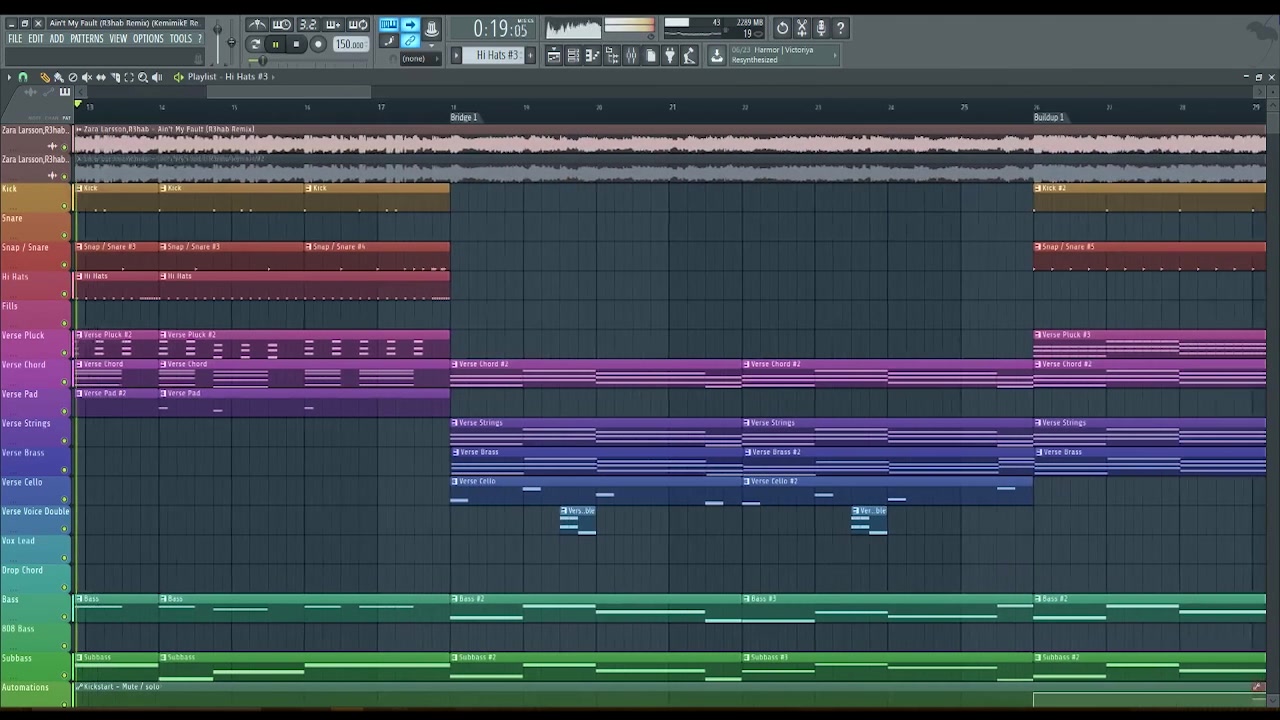Open the Subbass #2 clip menu at Buildup
Screen dimensions: 1280x720
point(1038,657)
